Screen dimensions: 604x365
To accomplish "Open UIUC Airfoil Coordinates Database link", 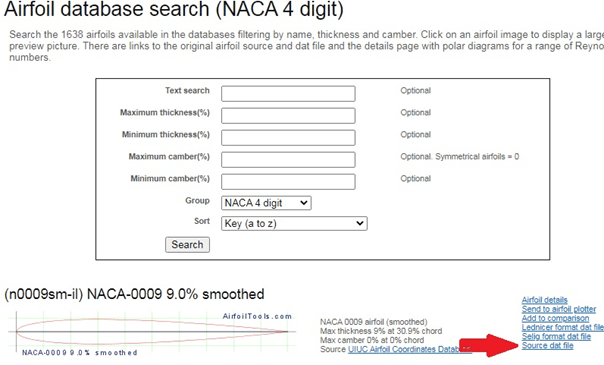I will pos(409,350).
